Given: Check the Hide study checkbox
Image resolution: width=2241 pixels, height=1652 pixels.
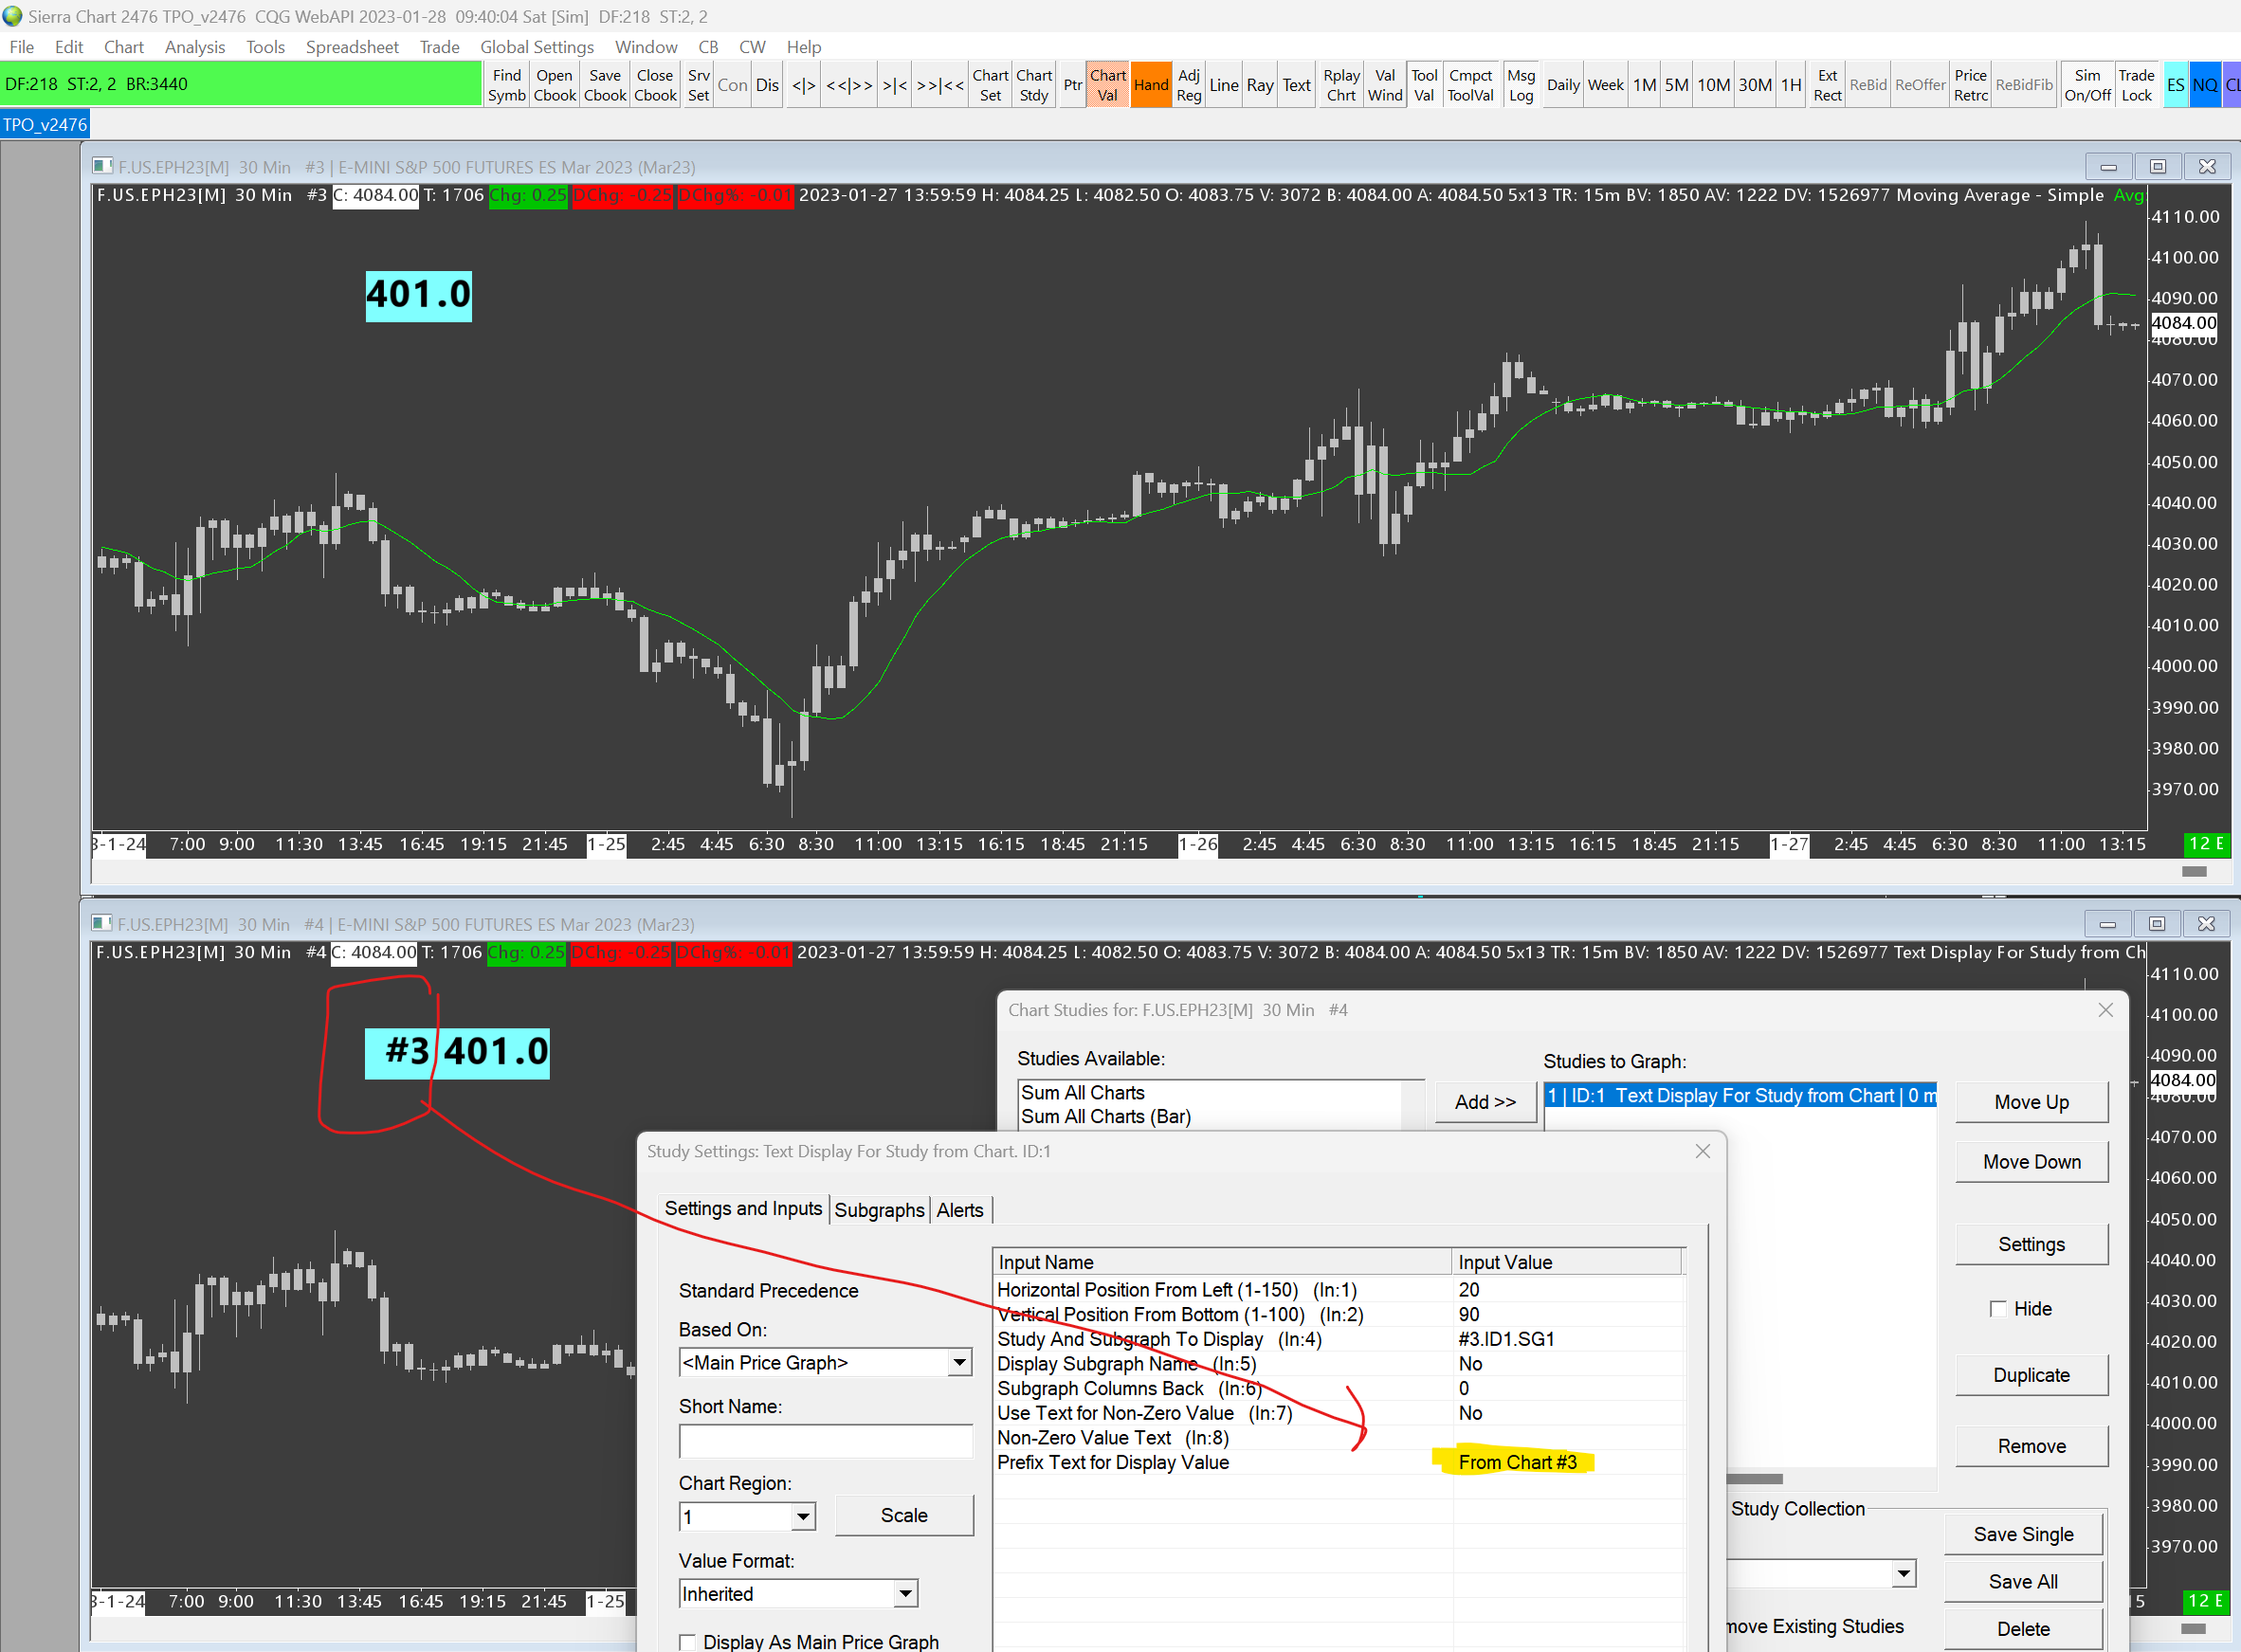Looking at the screenshot, I should point(1997,1308).
